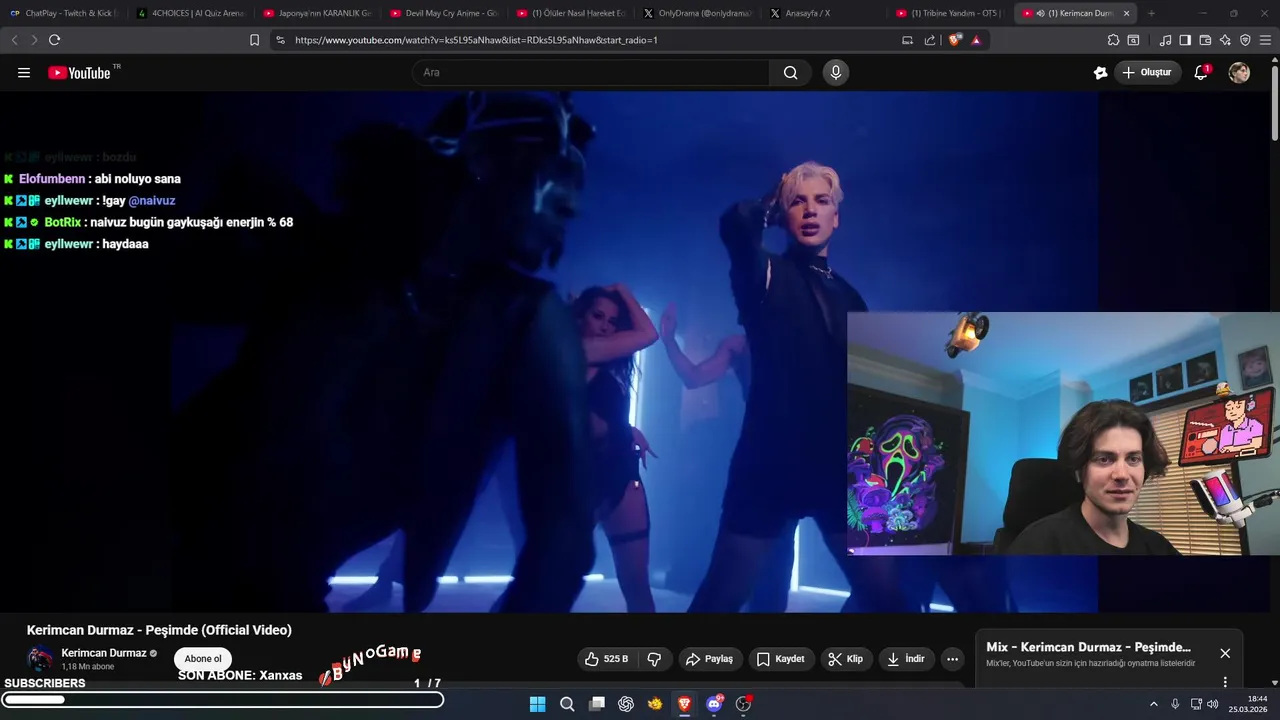Create a clip with Klip button
Screen dimensions: 1280x720
(x=845, y=659)
